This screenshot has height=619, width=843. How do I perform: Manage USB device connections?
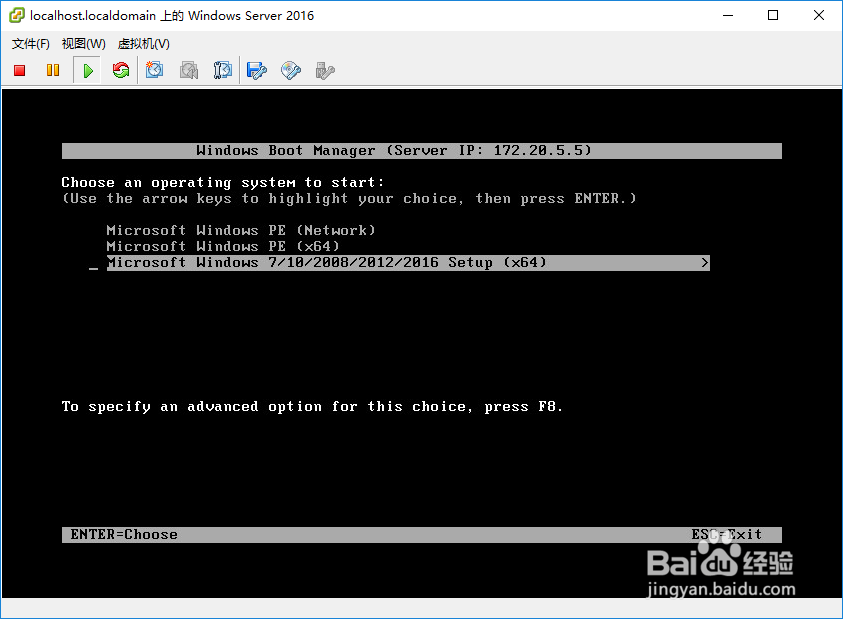click(x=322, y=70)
